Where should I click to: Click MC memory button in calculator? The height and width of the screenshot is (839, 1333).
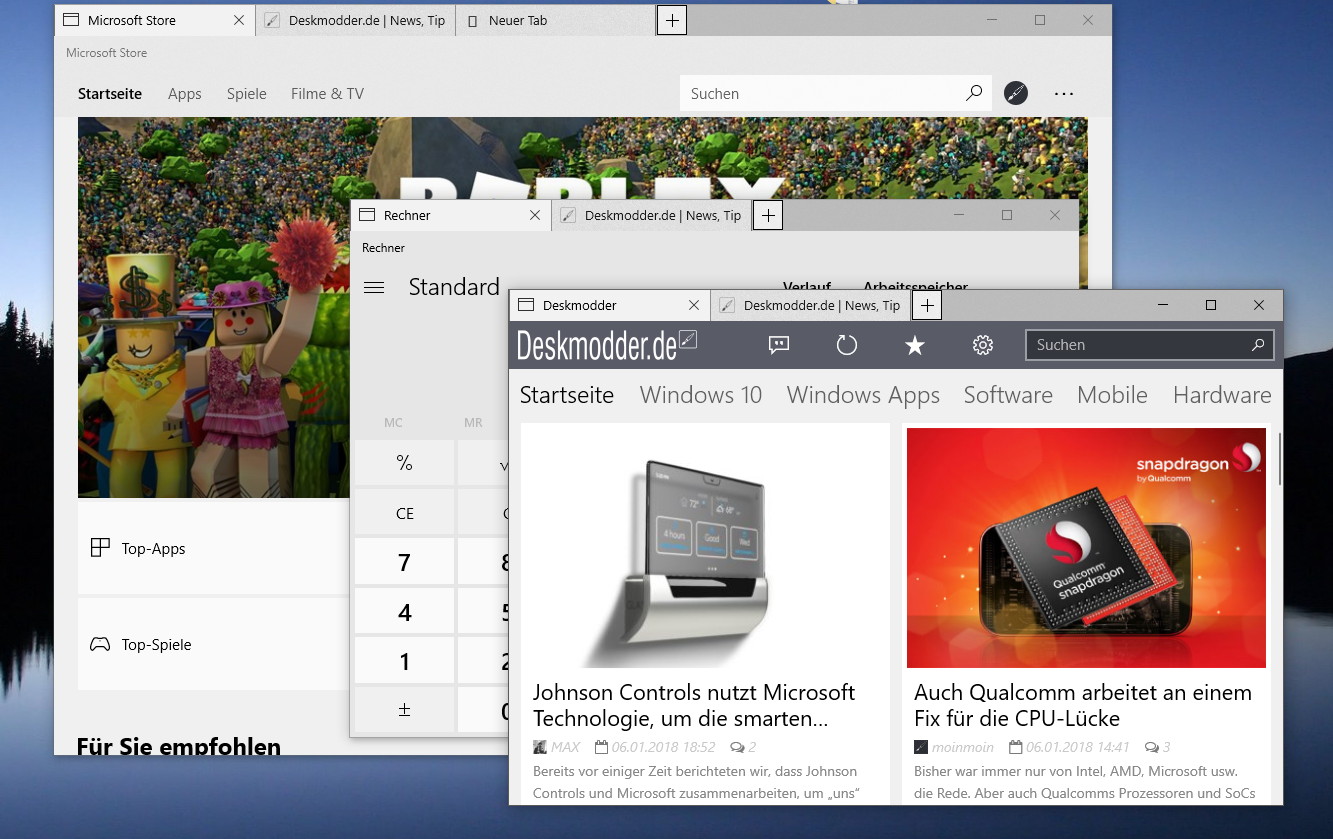point(393,423)
